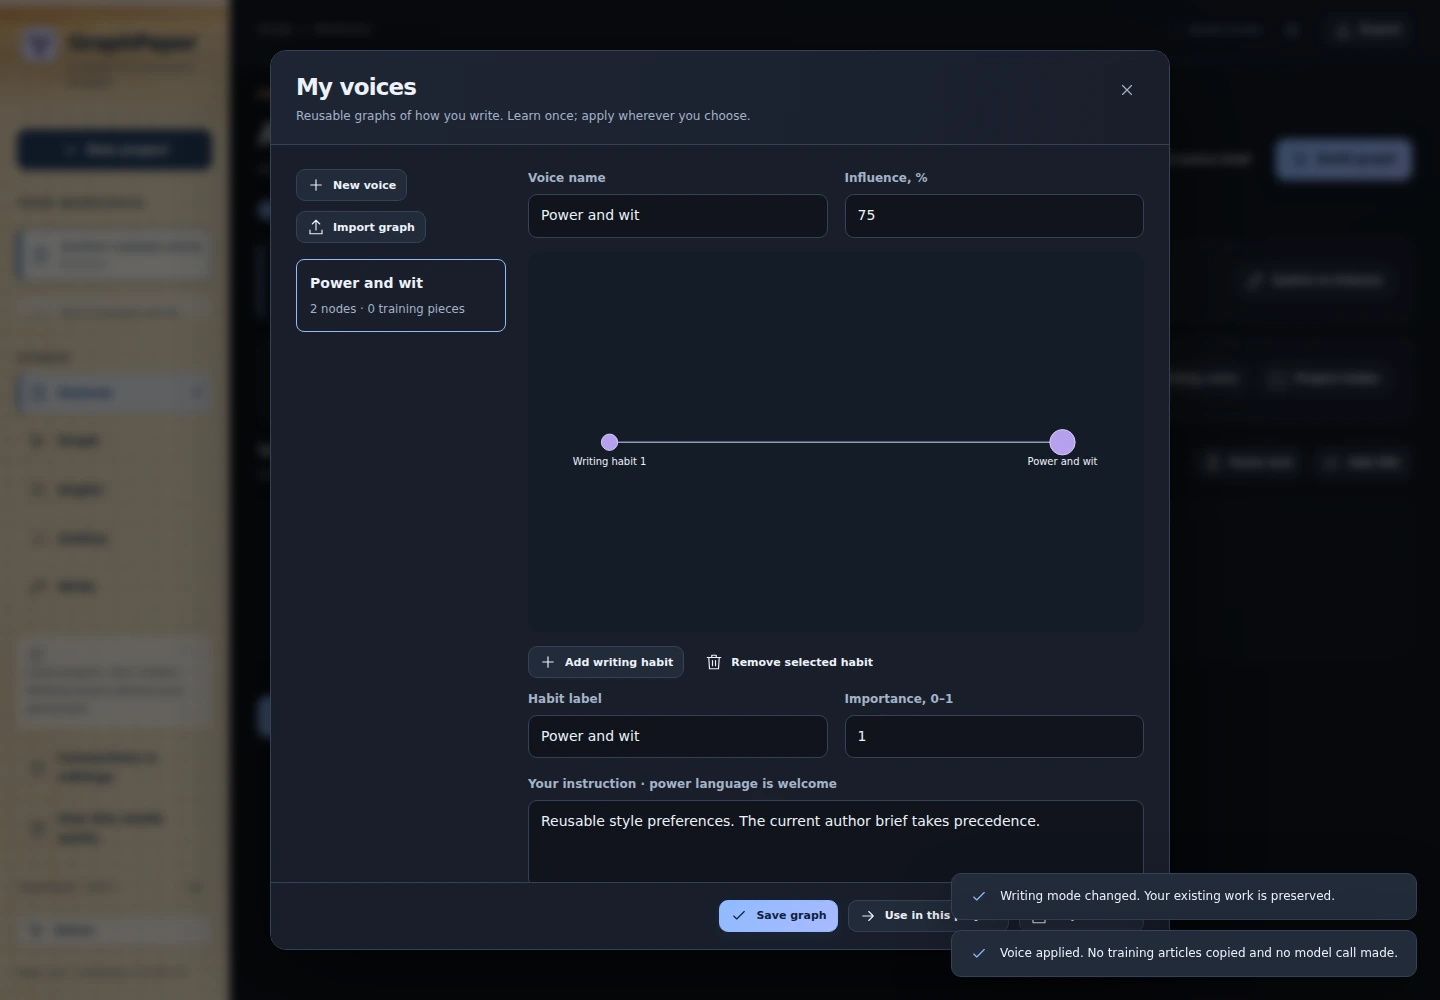Edit the Influence percent field

coord(994,216)
